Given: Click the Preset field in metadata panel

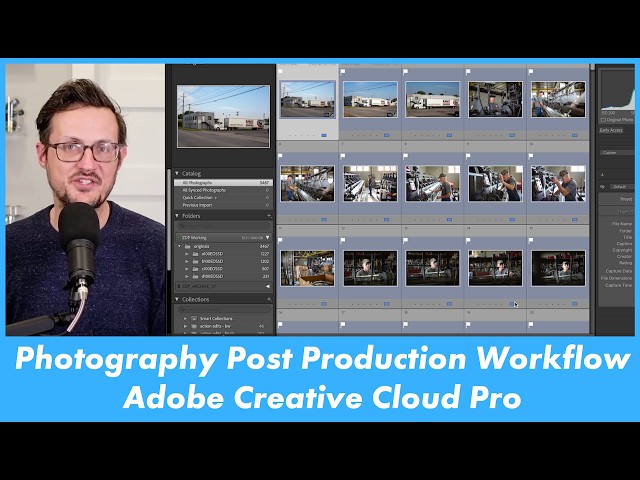Looking at the screenshot, I should pos(617,199).
